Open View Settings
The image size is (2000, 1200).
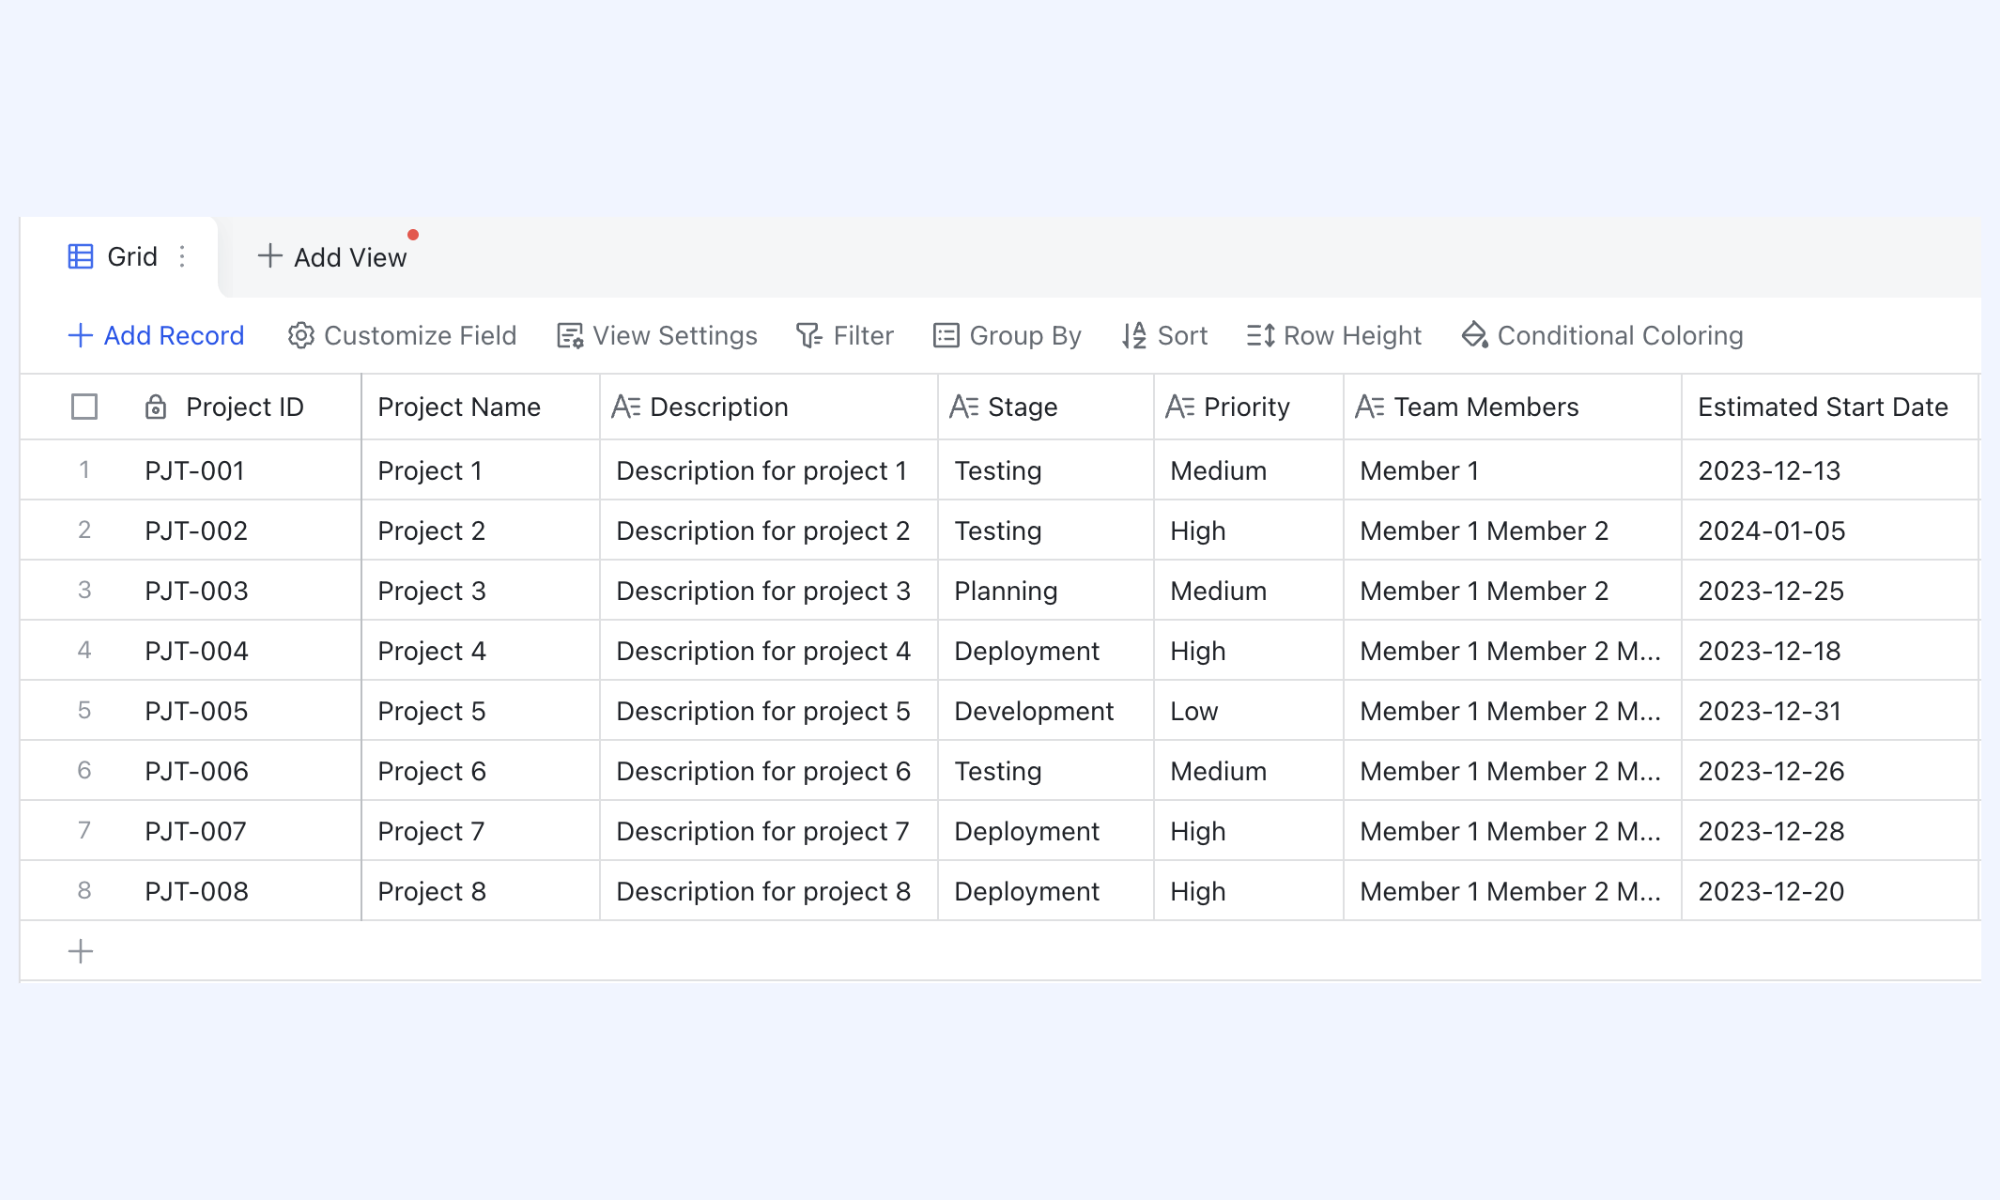click(657, 336)
